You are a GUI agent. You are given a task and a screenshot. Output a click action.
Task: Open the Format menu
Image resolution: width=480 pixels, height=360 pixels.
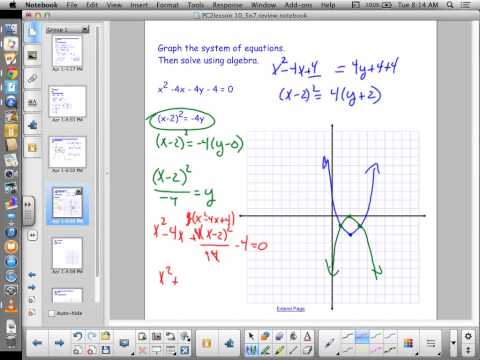(167, 5)
